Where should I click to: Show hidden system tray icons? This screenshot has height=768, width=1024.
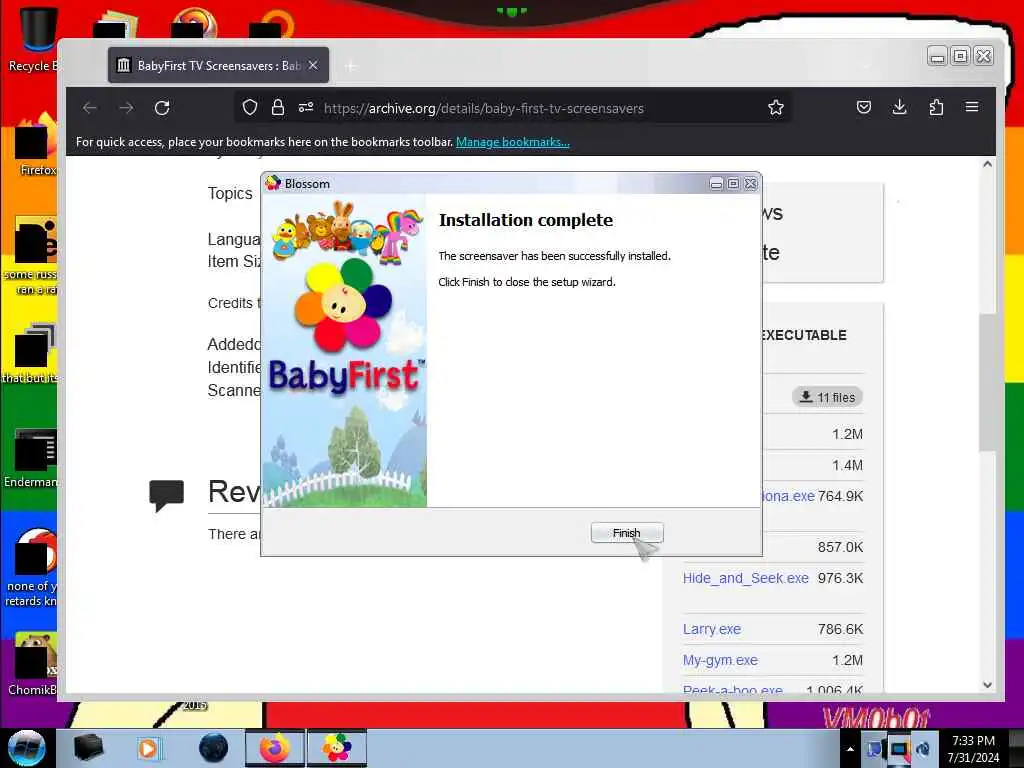click(850, 749)
